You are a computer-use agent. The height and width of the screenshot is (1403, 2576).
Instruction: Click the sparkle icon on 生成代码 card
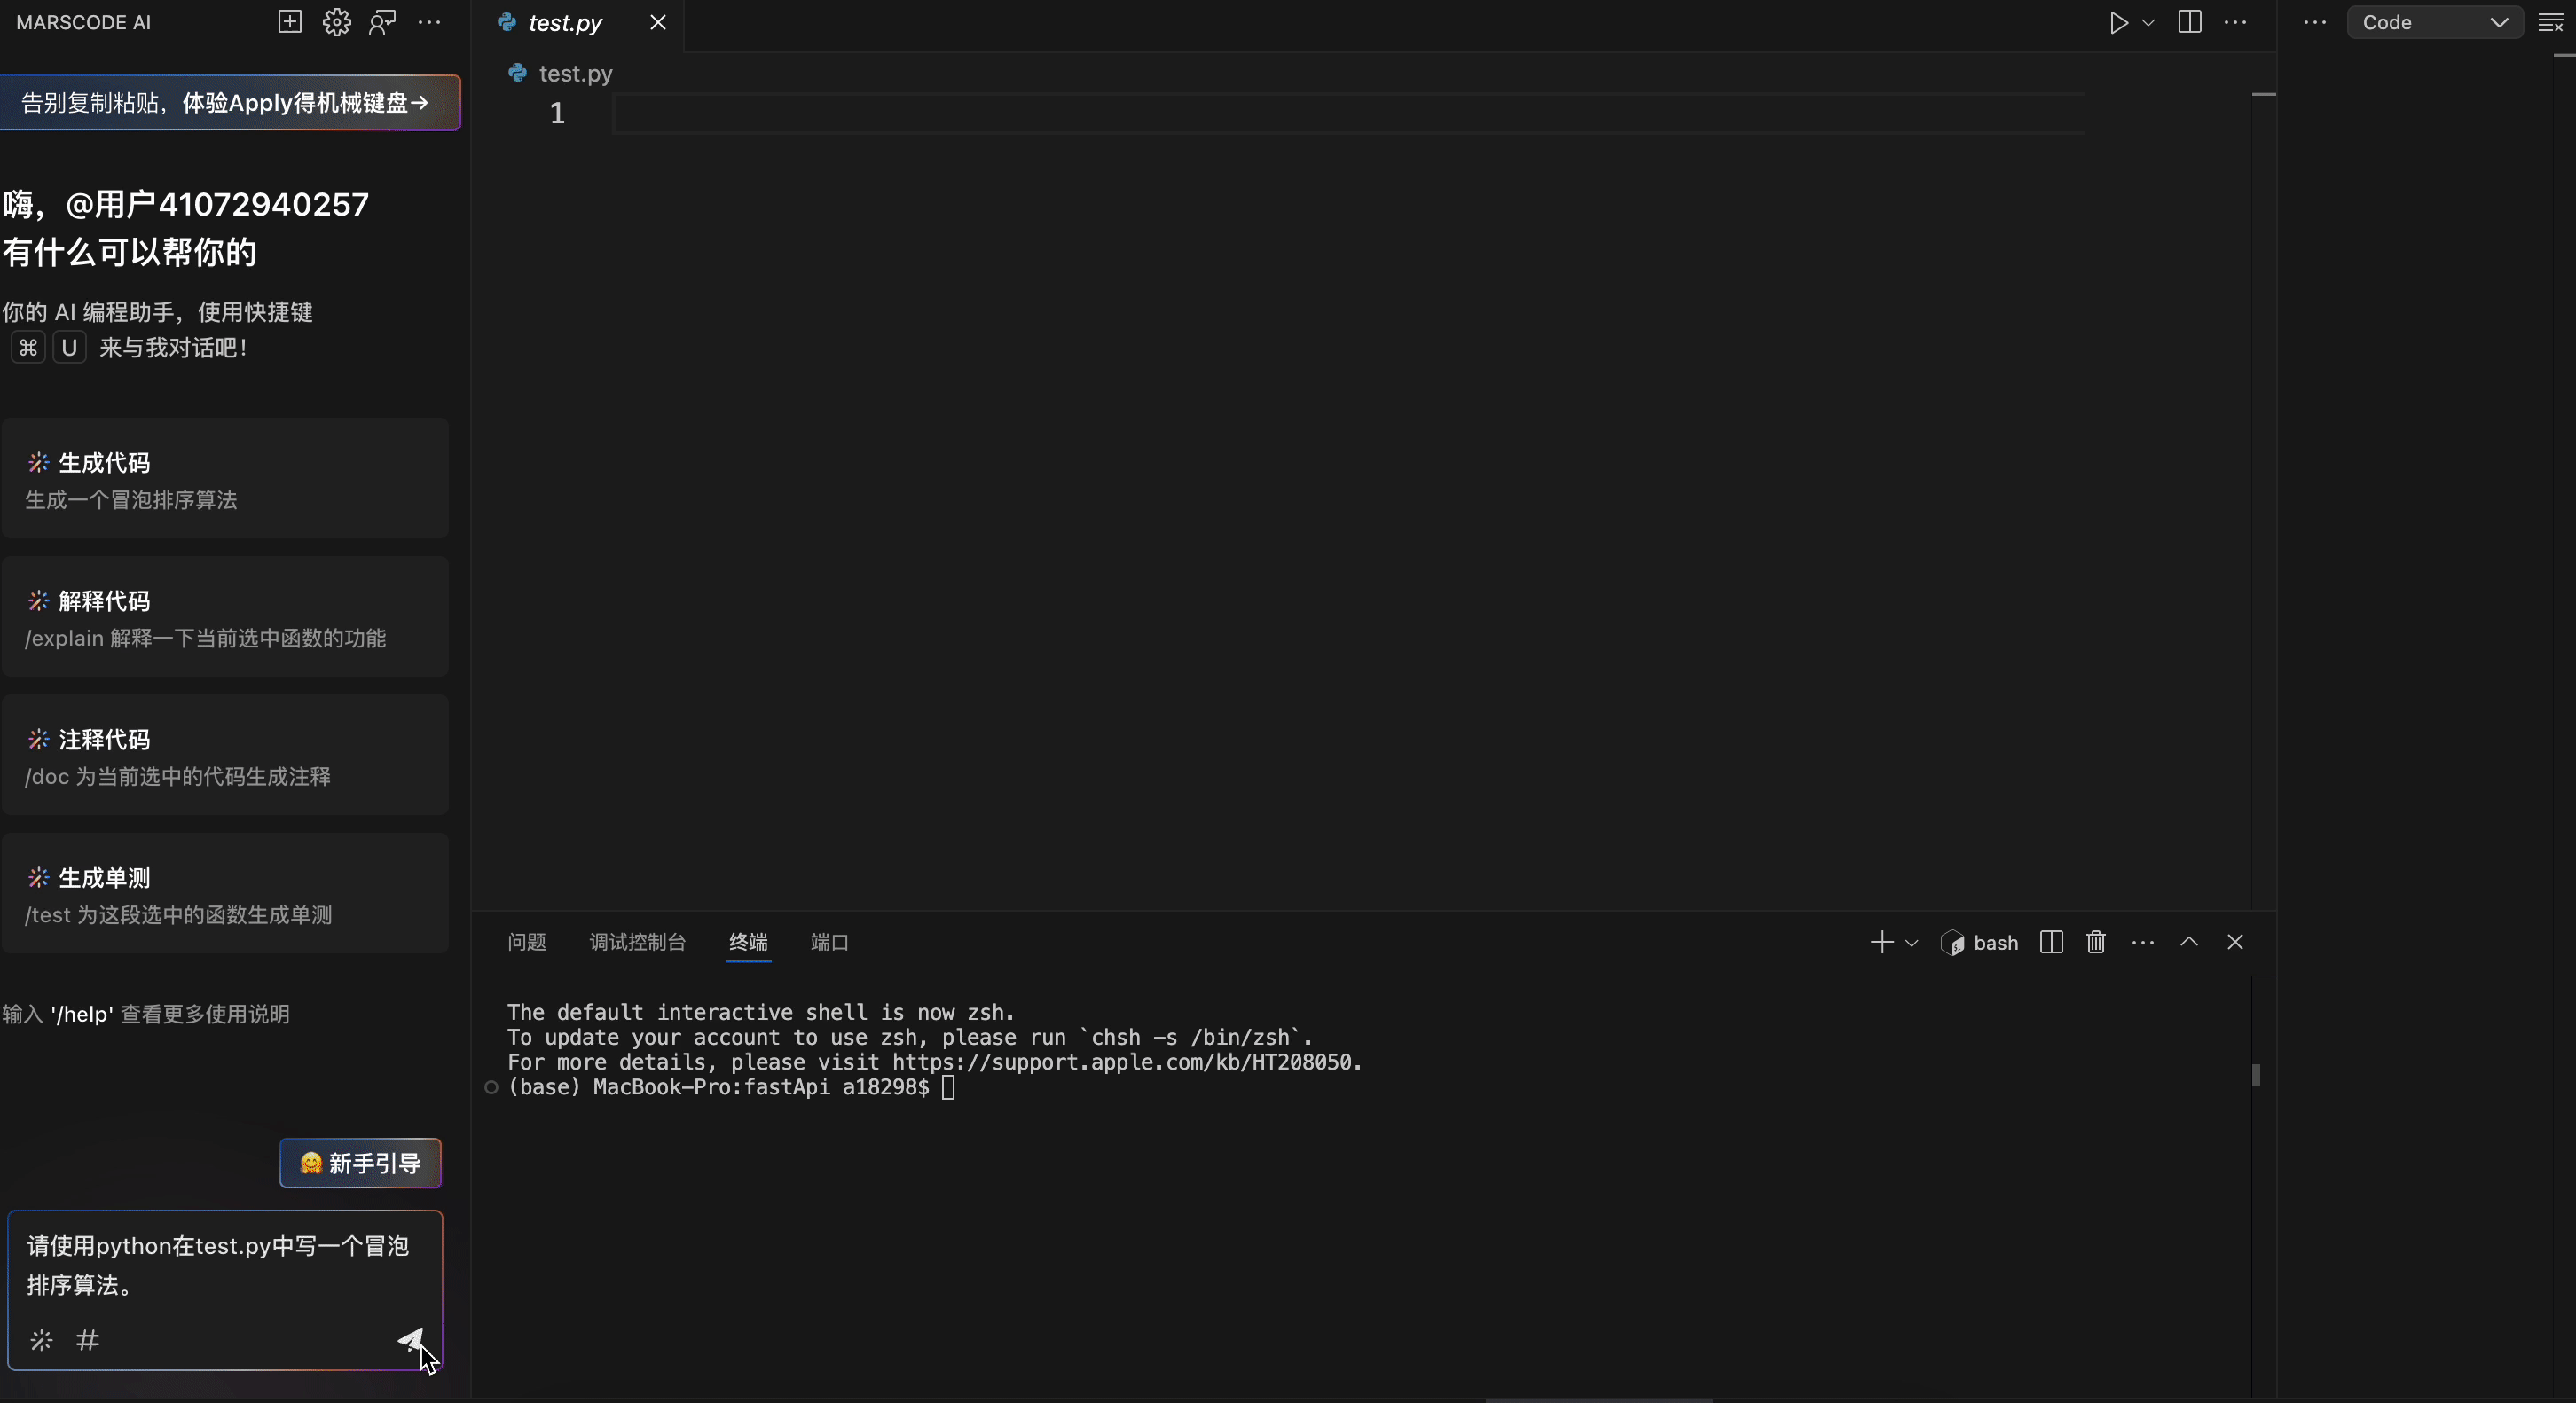pyautogui.click(x=38, y=462)
